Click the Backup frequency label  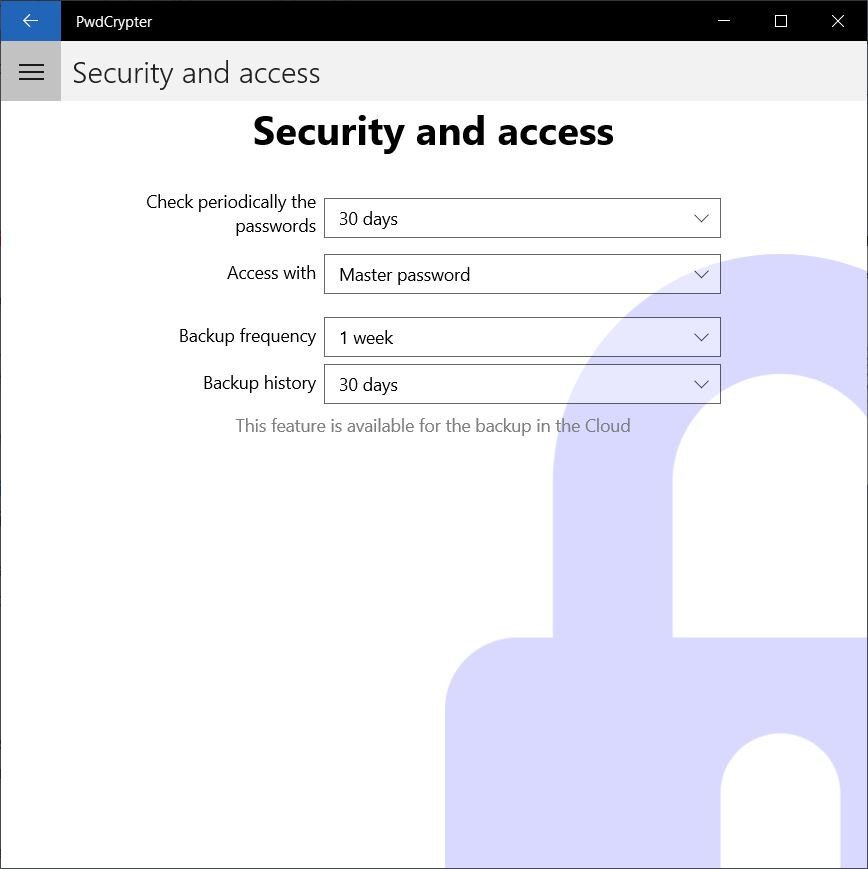247,336
